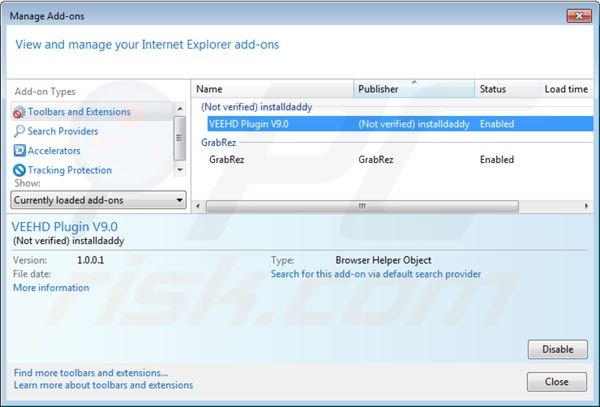Click the VEEHD Plugin V9.0 details heading

click(65, 226)
